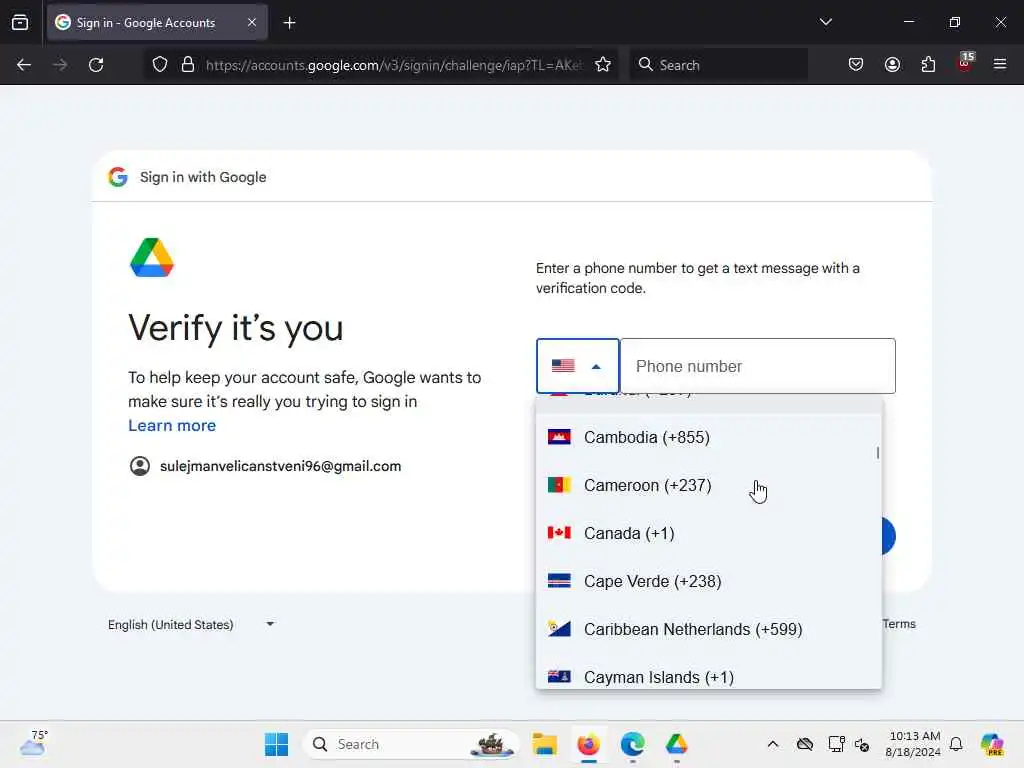The image size is (1024, 768).
Task: Click the Firefox View icon in the tab bar
Action: click(x=20, y=23)
